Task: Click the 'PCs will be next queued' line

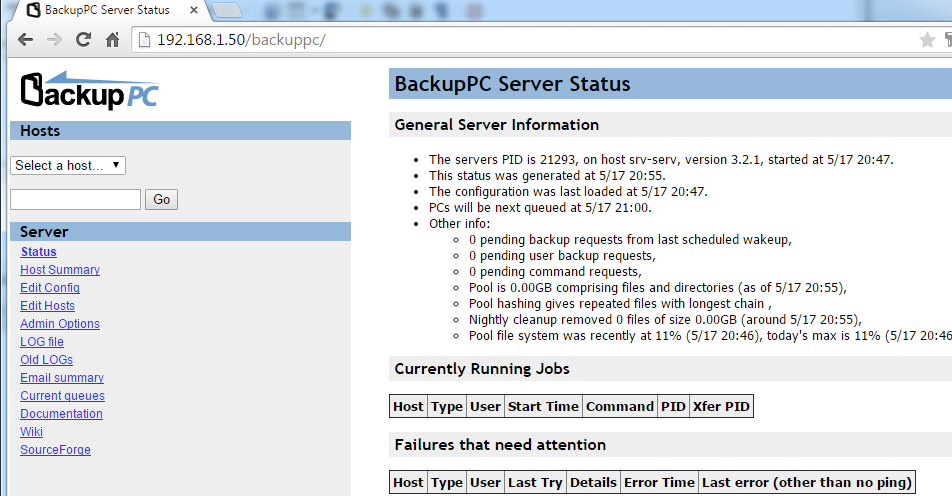Action: click(540, 208)
